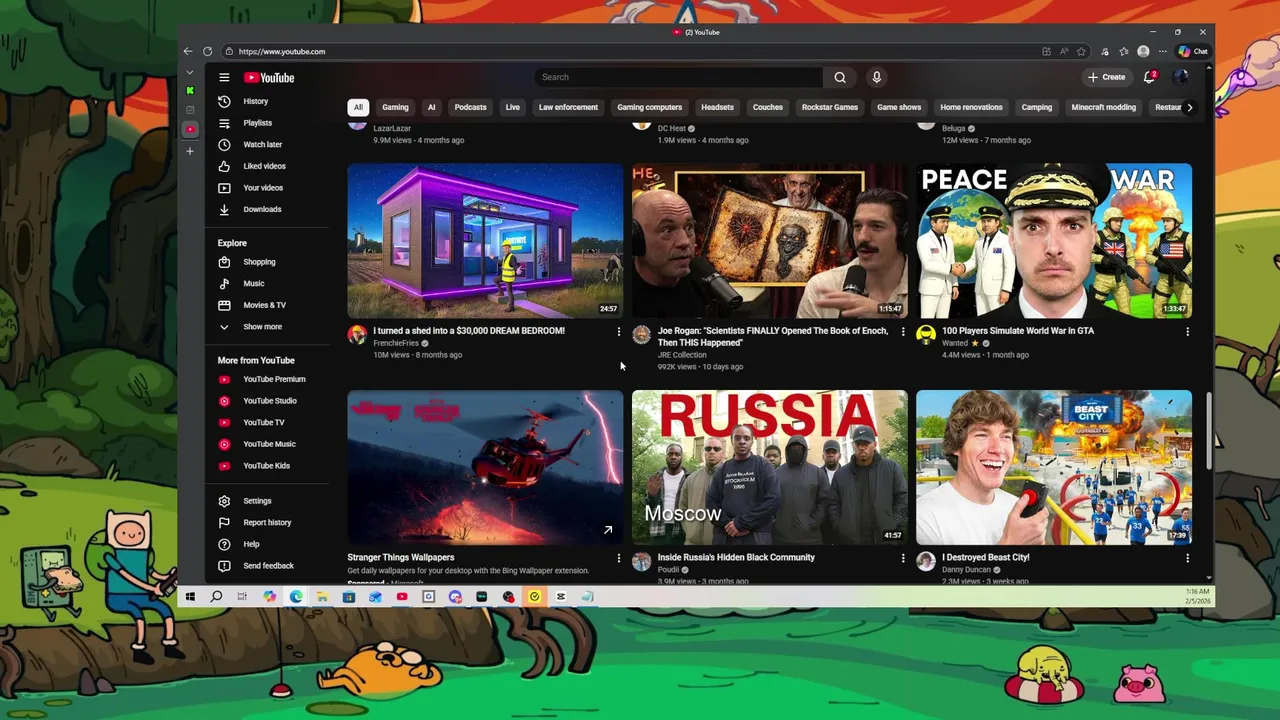Play the RUSSIA Moscow video thumbnail
Viewport: 1280px width, 720px height.
click(770, 467)
